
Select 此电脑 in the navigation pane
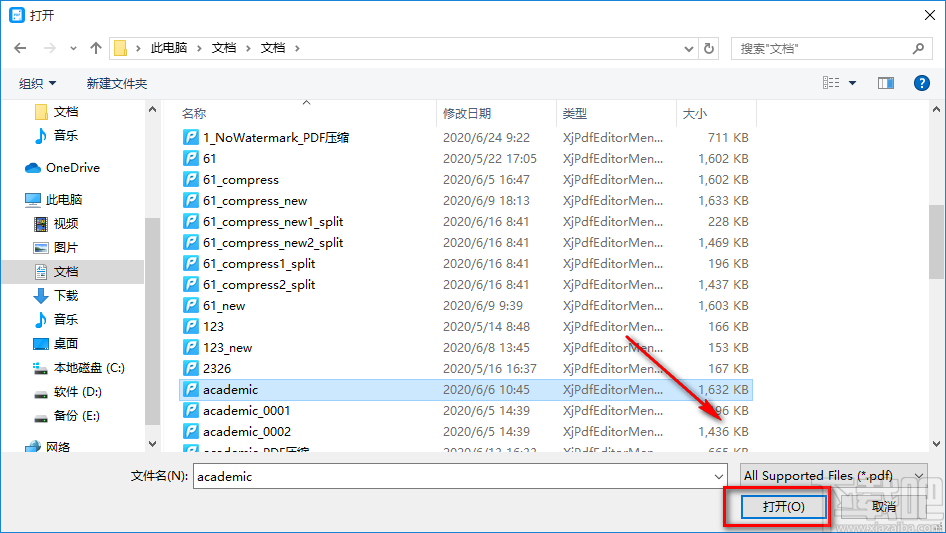[54, 199]
